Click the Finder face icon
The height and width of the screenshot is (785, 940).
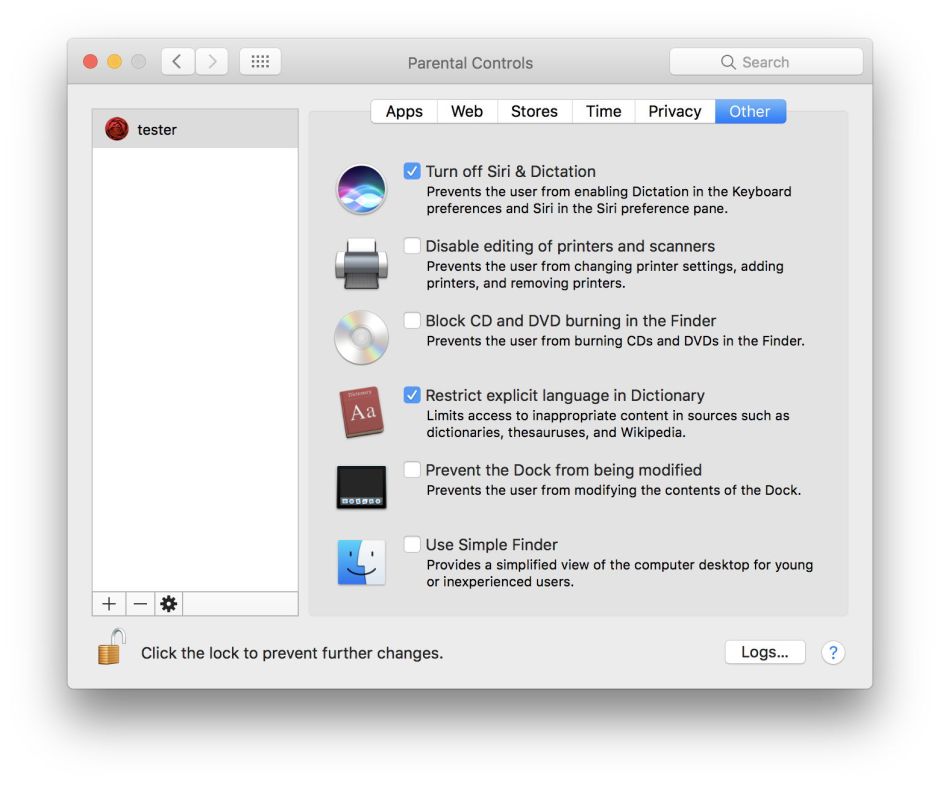[x=361, y=562]
